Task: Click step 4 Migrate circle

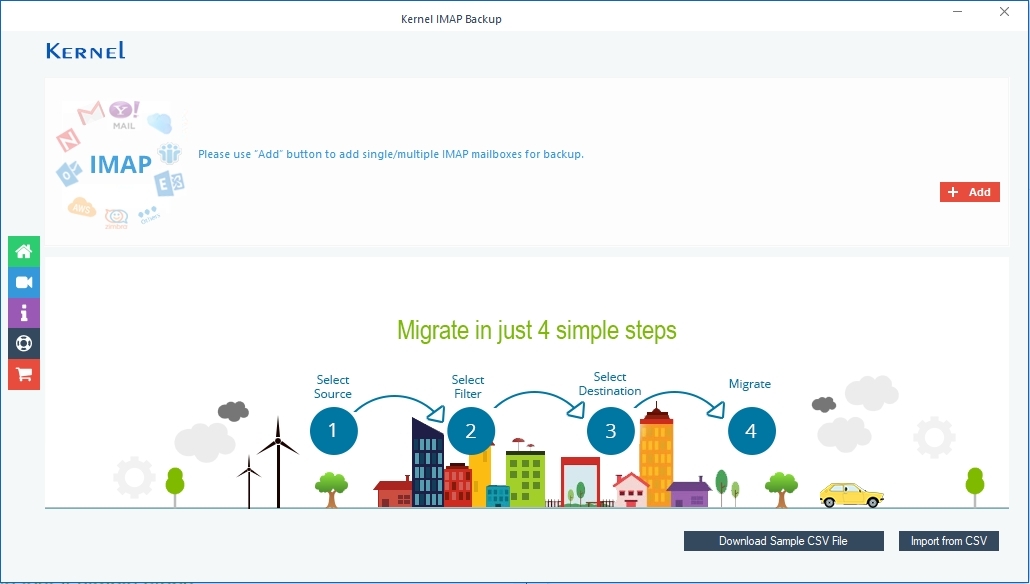Action: click(x=751, y=431)
